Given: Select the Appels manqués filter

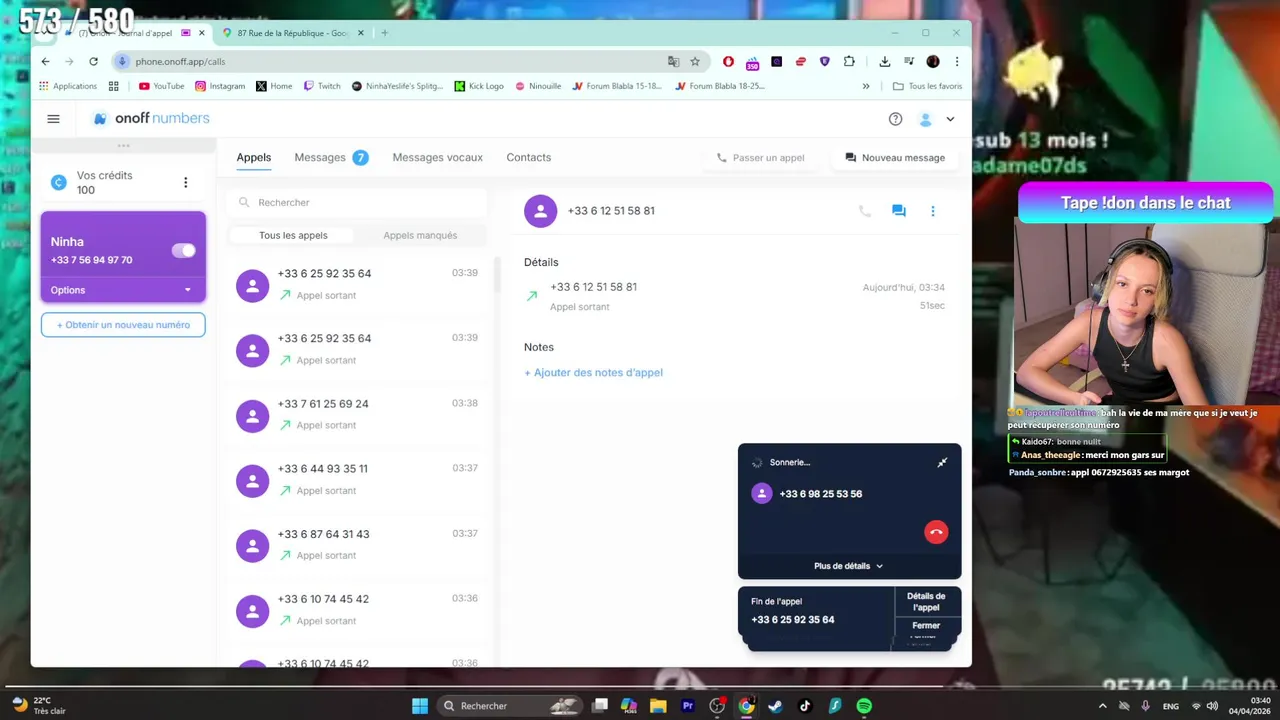Looking at the screenshot, I should pos(420,235).
